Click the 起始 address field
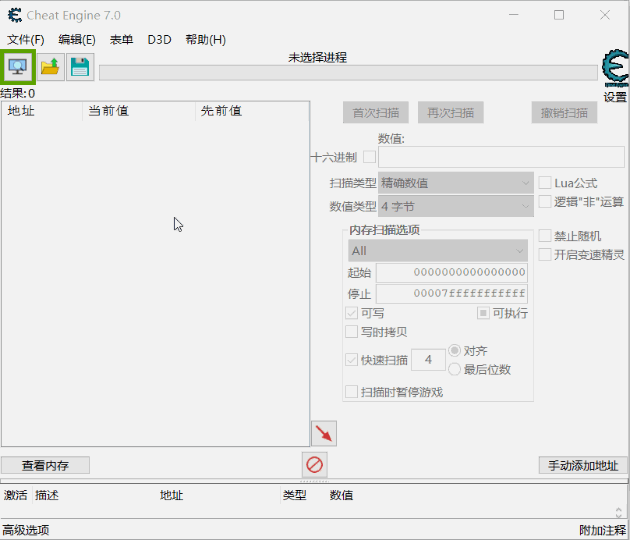The height and width of the screenshot is (540, 630). (452, 272)
